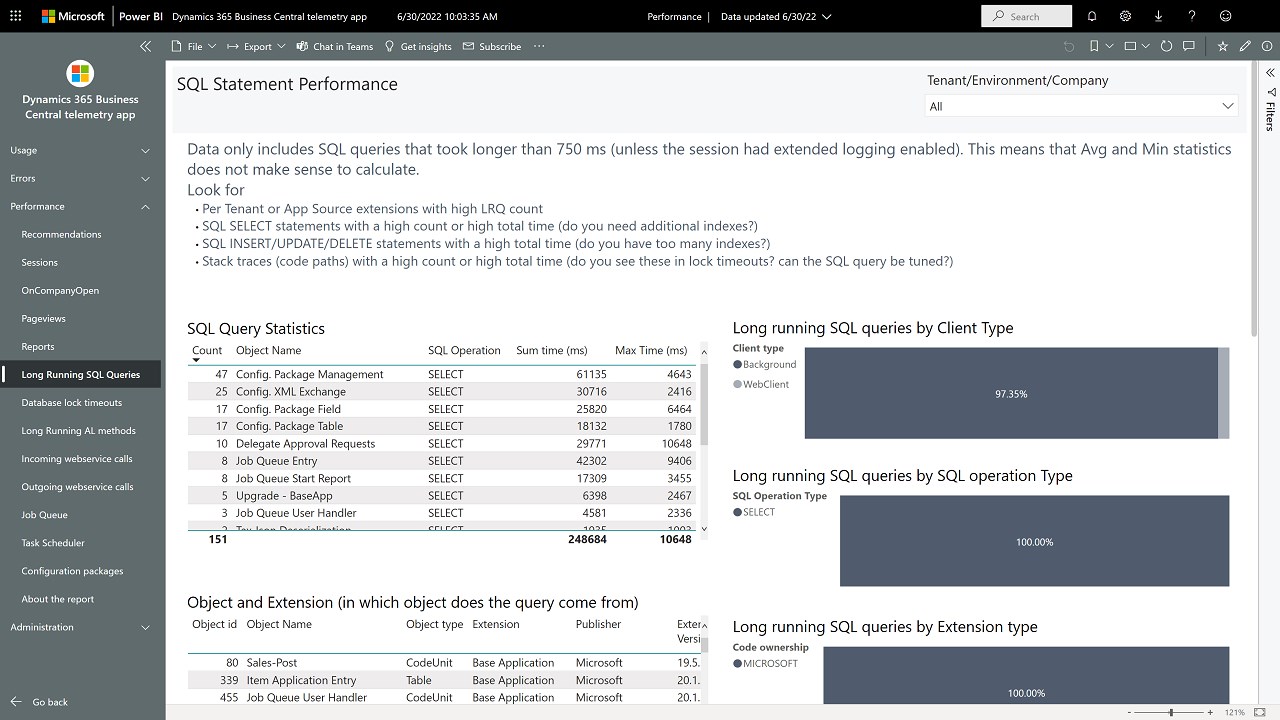Screen dimensions: 1280x720
Task: Click the edit pencil icon
Action: pyautogui.click(x=1245, y=46)
